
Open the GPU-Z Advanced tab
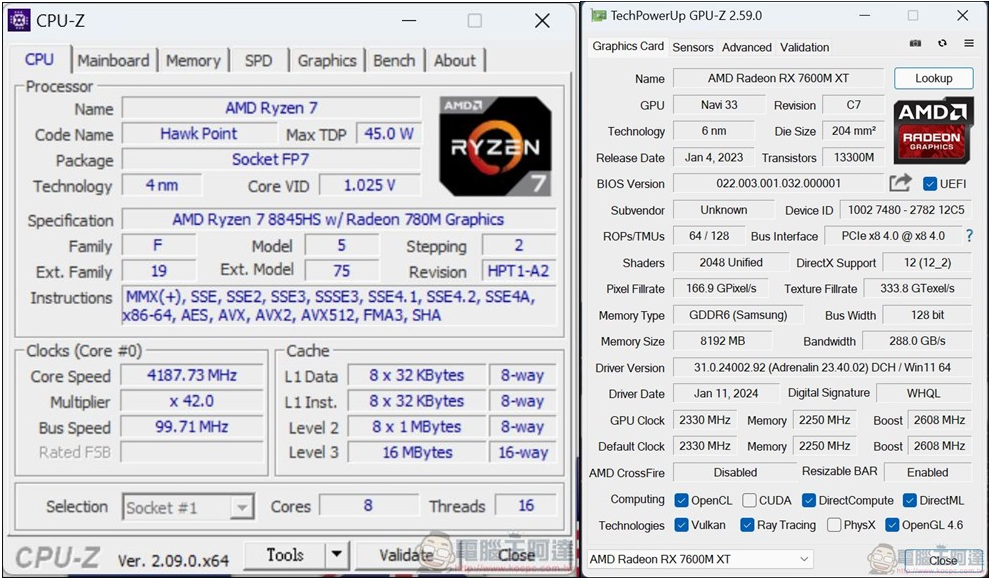coord(747,47)
